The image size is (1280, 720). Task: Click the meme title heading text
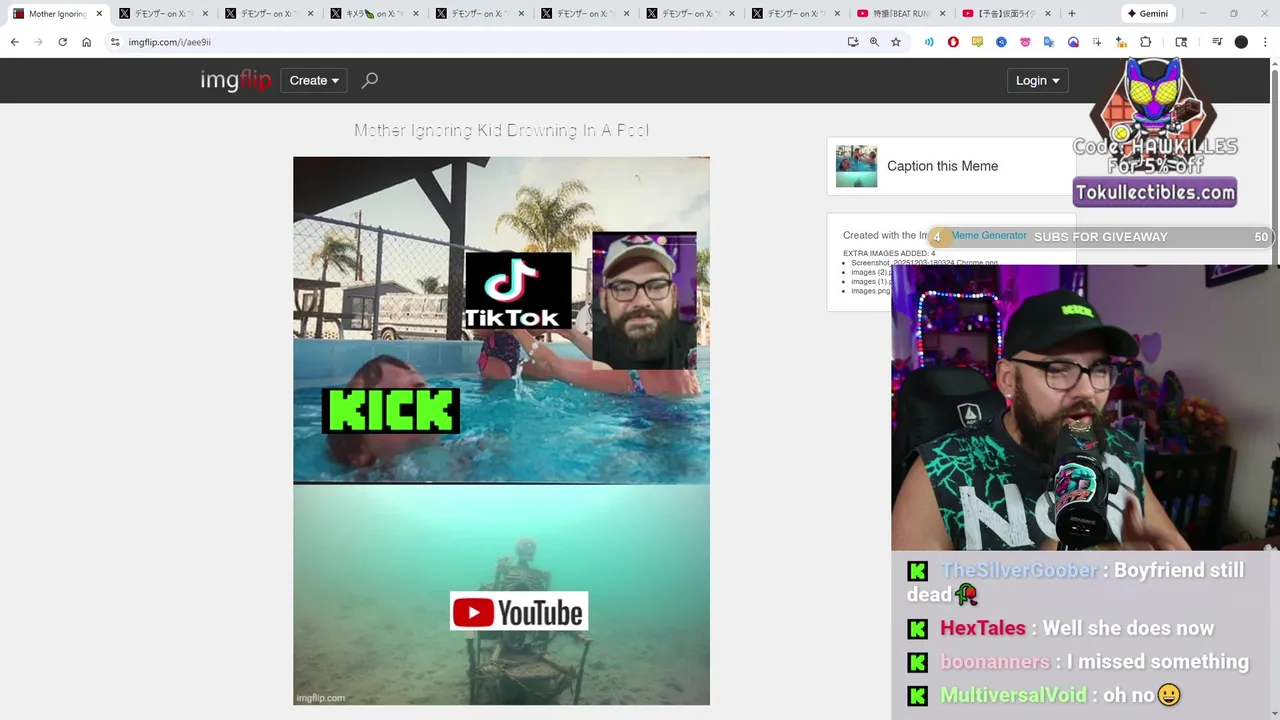coord(501,130)
